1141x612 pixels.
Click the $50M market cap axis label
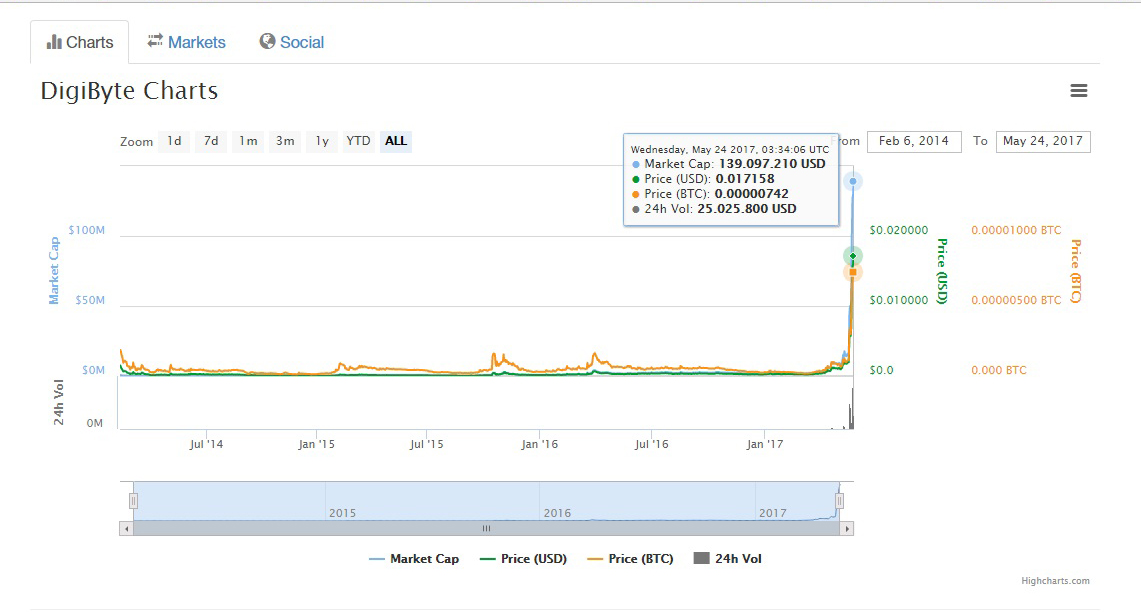90,300
